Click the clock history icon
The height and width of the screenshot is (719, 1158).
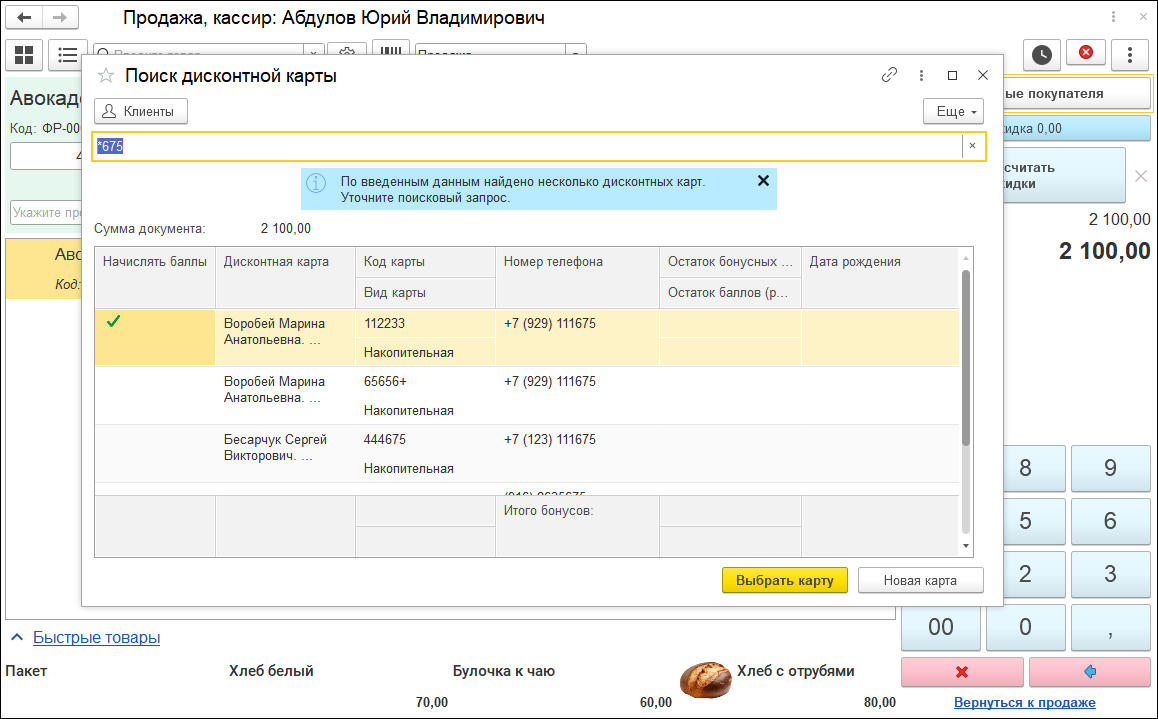[x=1042, y=54]
